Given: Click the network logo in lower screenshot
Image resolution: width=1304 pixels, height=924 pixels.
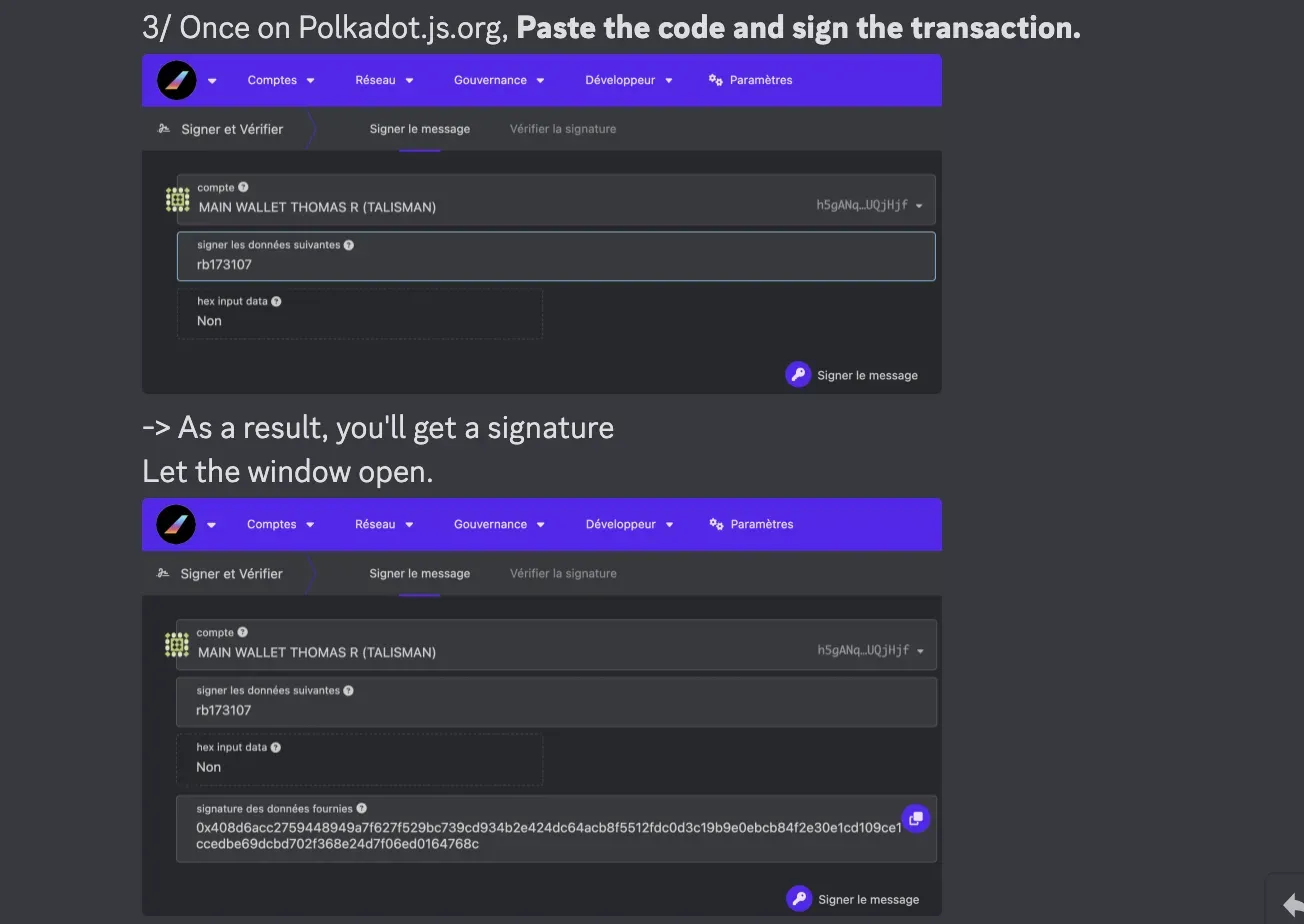Looking at the screenshot, I should 177,524.
